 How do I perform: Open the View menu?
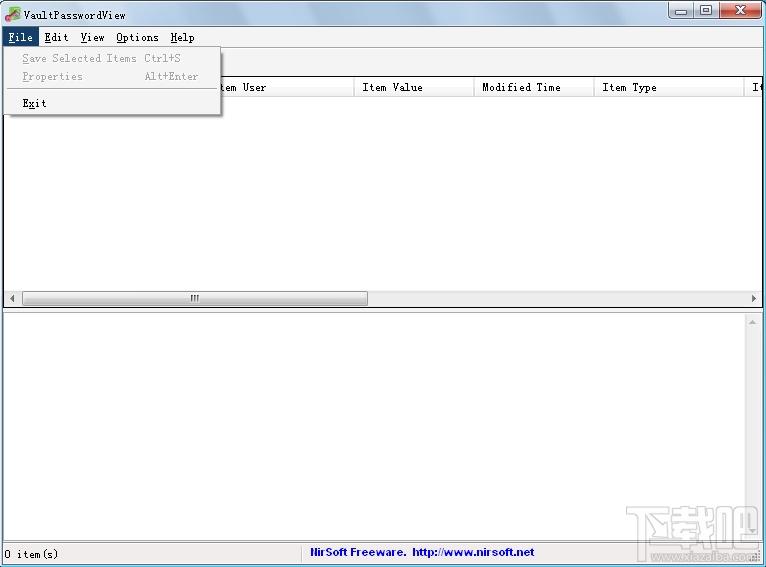92,38
